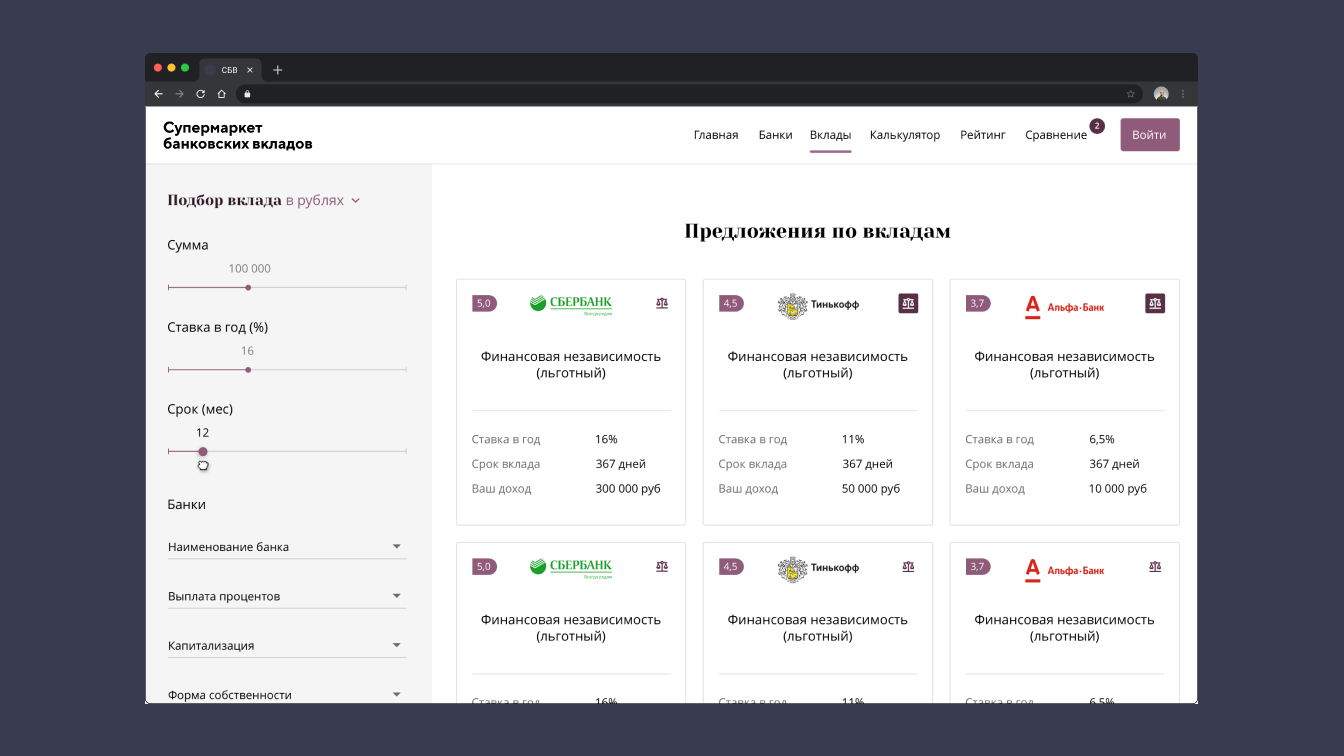The image size is (1344, 756).
Task: Click compare scales icon on second-row Sberbank card
Action: 662,566
